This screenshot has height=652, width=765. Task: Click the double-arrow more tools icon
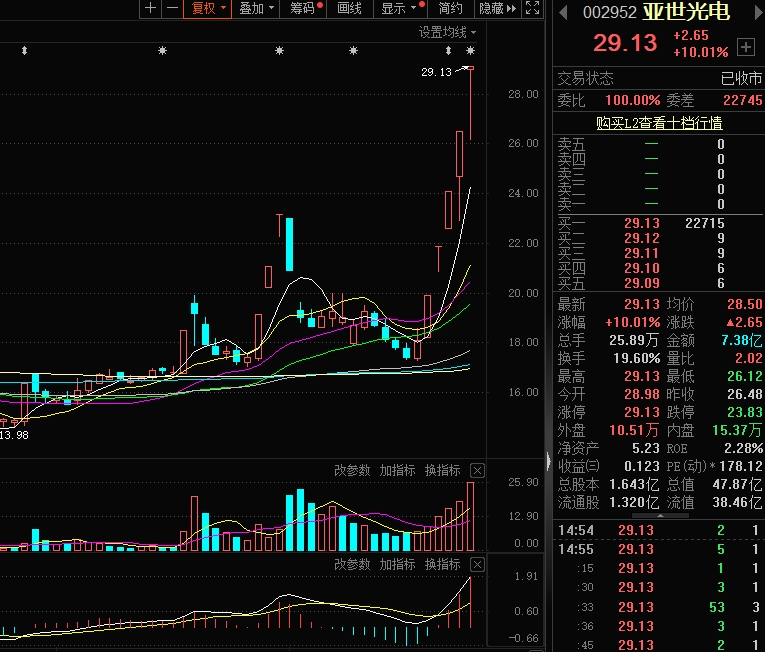pos(512,8)
